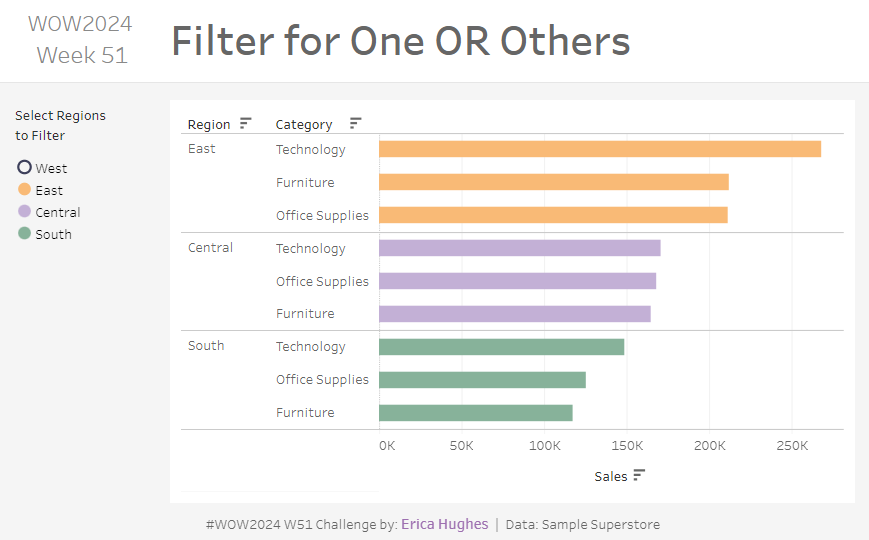Toggle the East region orange circle
This screenshot has height=540, width=869.
point(25,189)
